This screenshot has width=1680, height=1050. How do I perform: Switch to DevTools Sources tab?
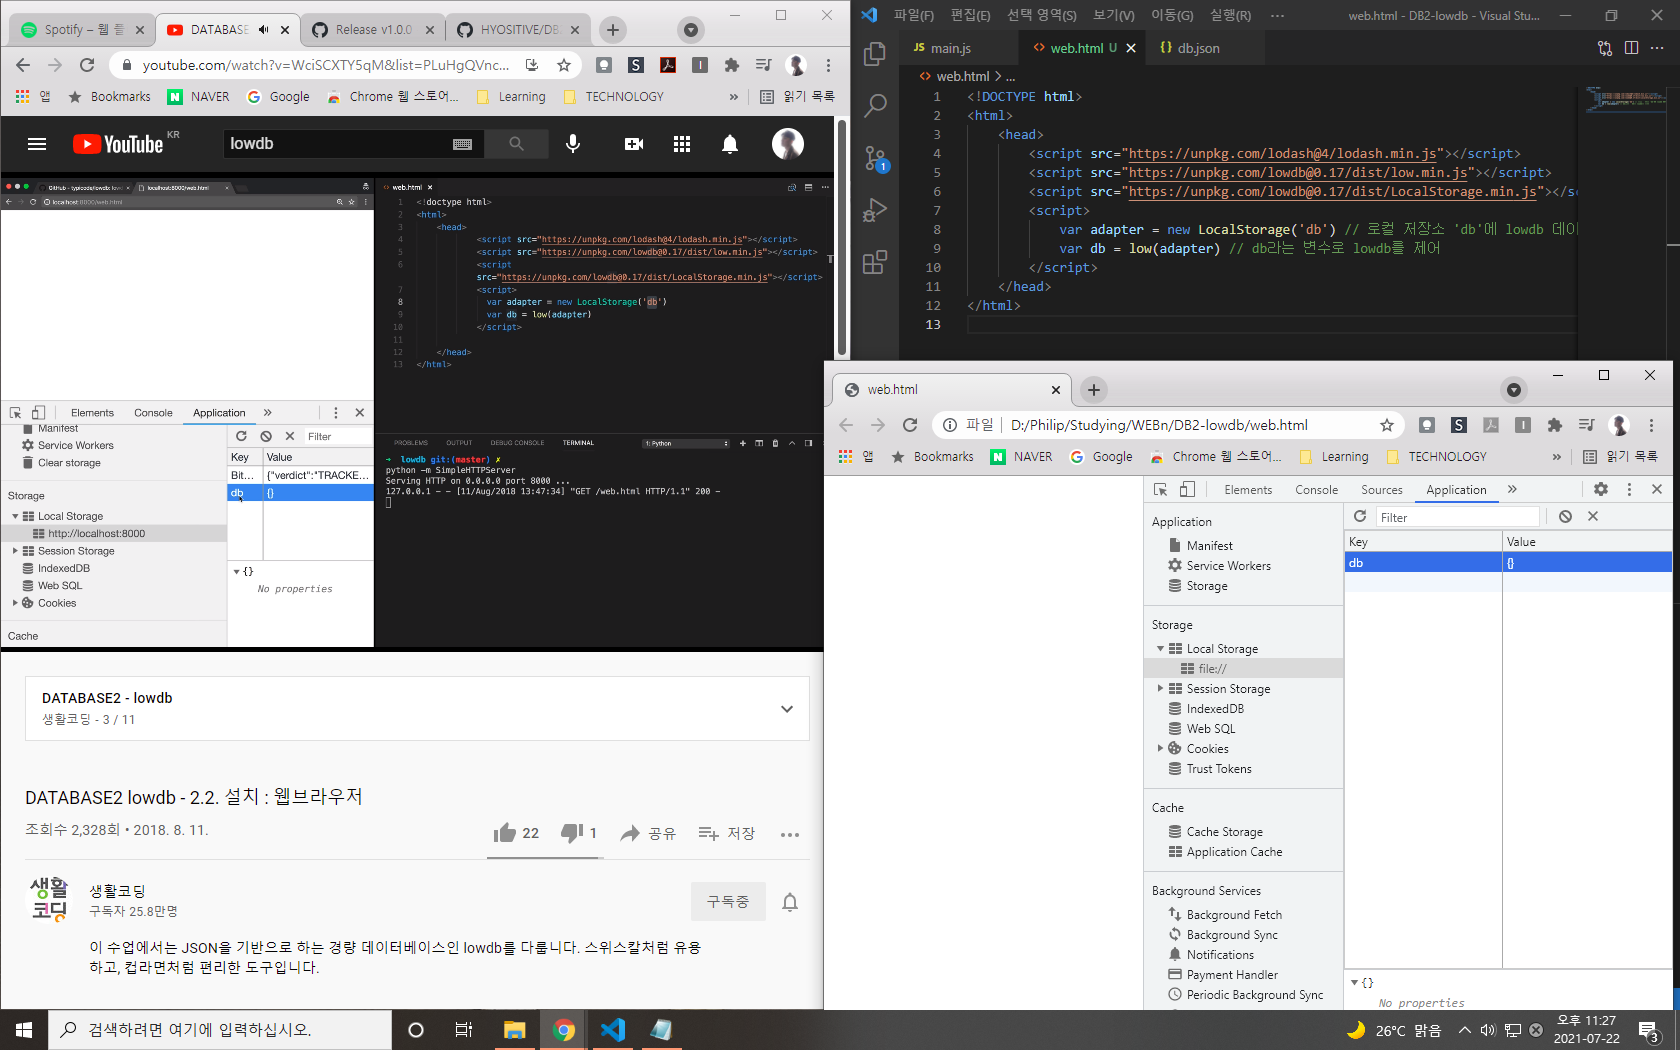click(x=1381, y=489)
